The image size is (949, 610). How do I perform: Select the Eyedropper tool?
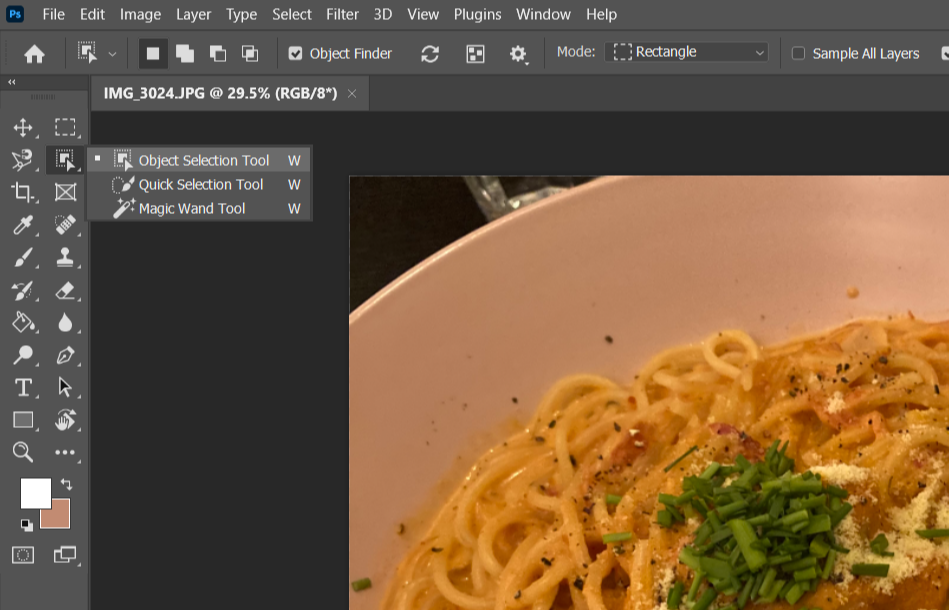click(x=23, y=225)
